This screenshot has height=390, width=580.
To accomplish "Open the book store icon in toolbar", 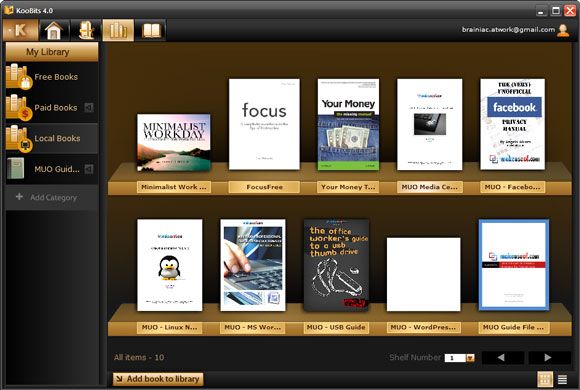I will tap(86, 30).
